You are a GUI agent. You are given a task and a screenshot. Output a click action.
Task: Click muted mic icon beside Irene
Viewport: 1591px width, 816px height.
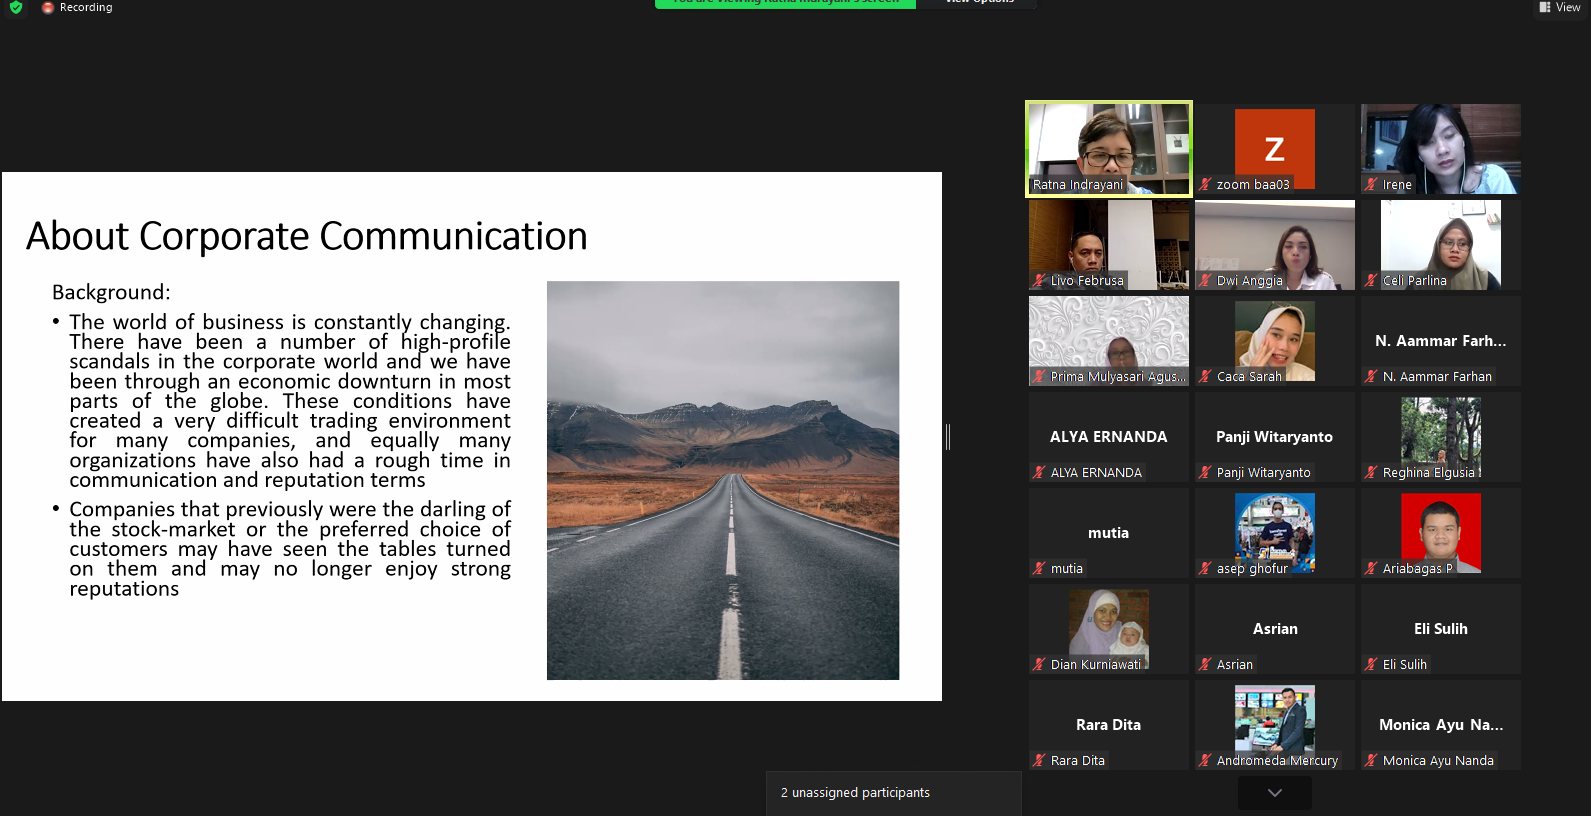(x=1372, y=184)
